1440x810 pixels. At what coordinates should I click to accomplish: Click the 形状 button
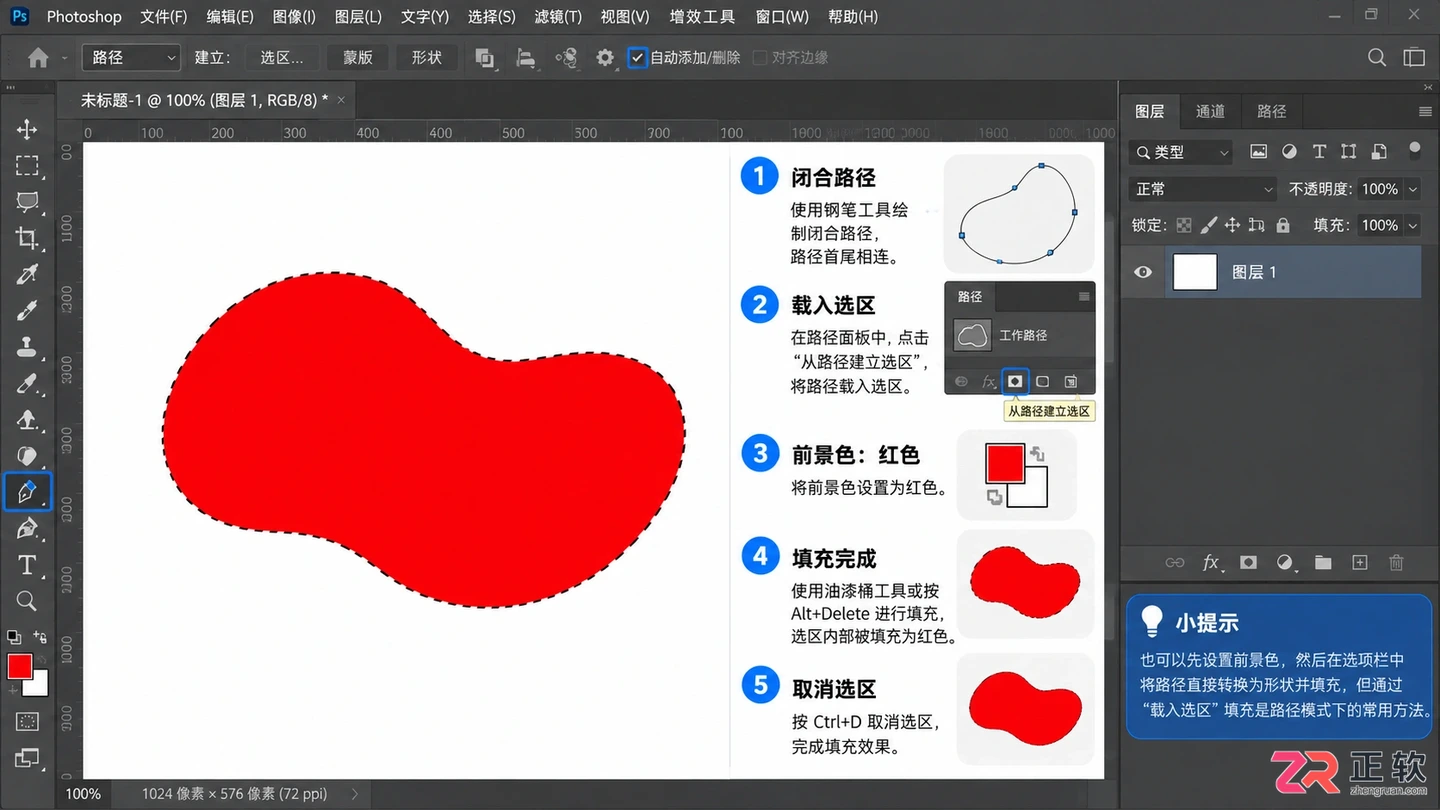click(x=427, y=58)
